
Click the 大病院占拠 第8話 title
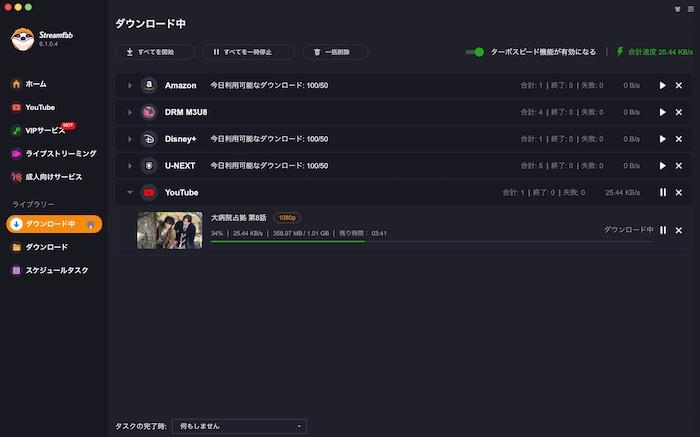[x=238, y=218]
